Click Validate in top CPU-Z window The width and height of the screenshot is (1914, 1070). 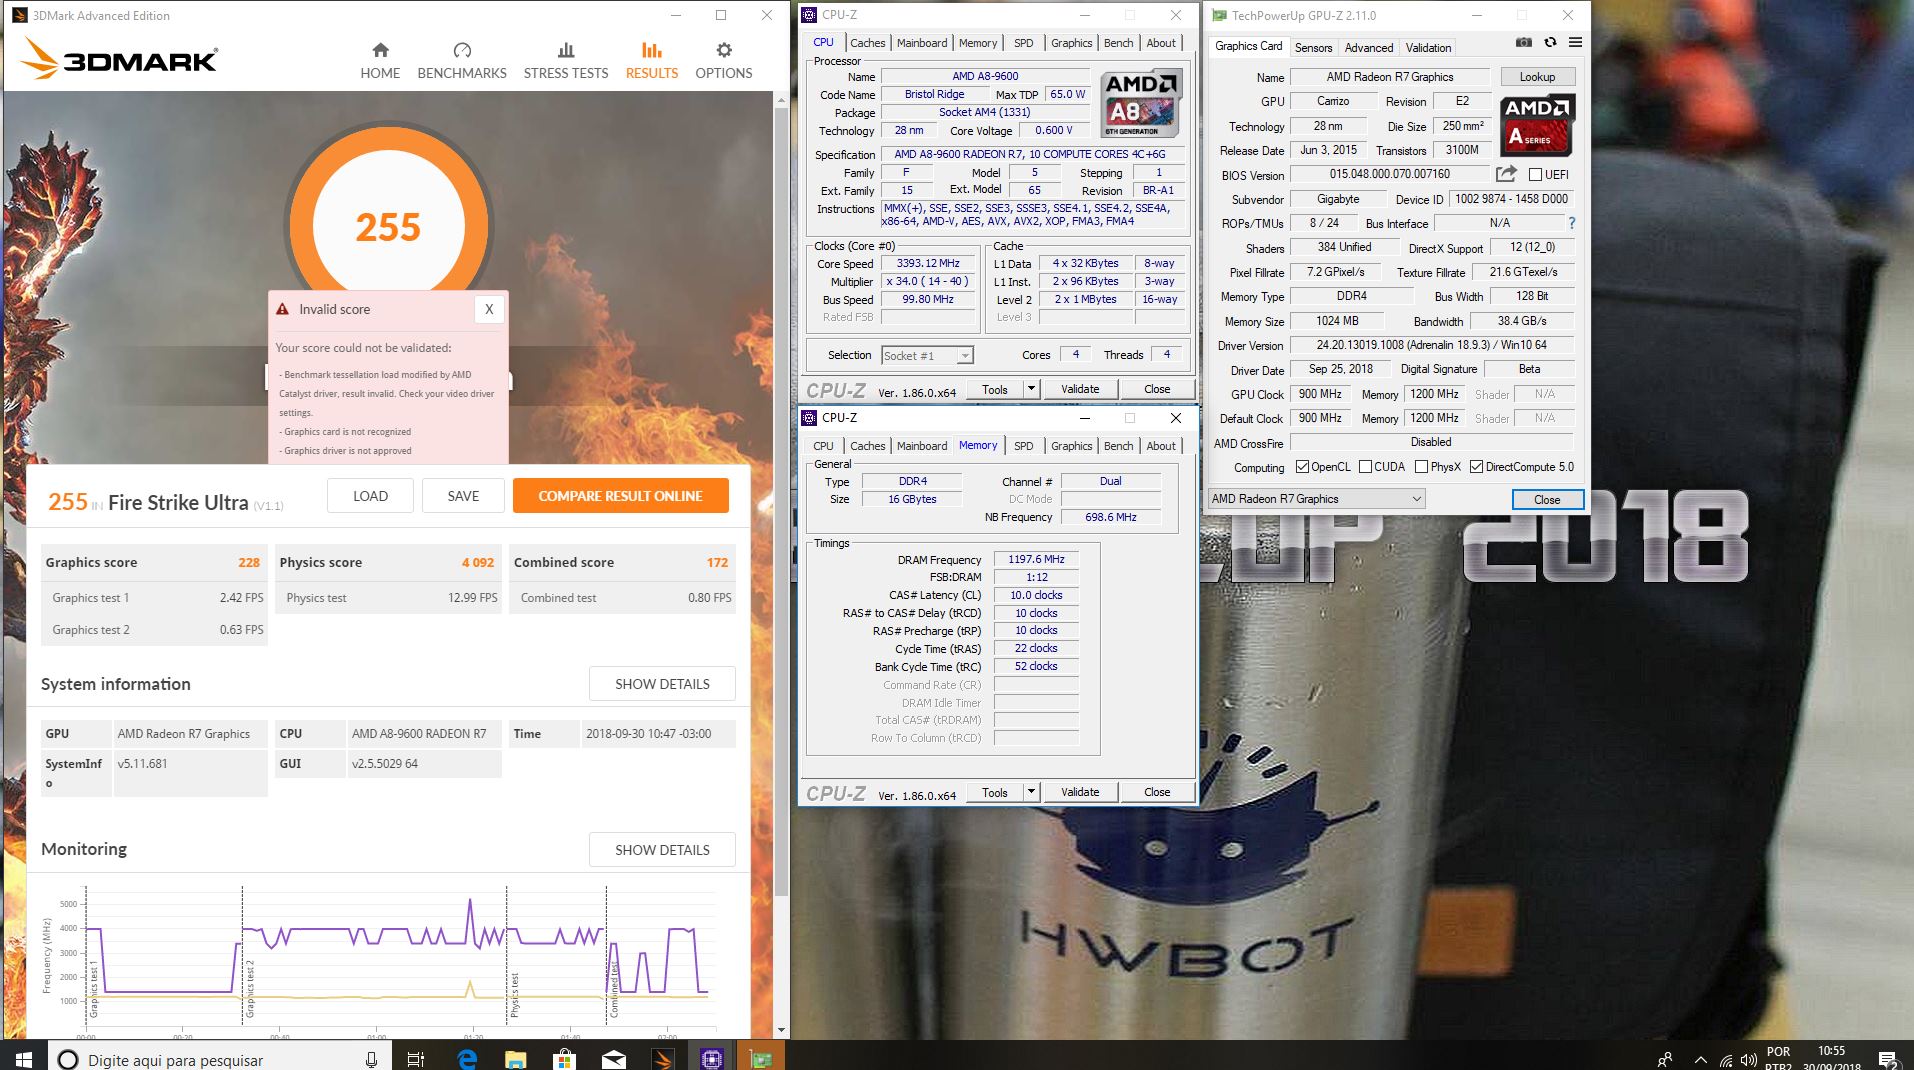pyautogui.click(x=1080, y=389)
